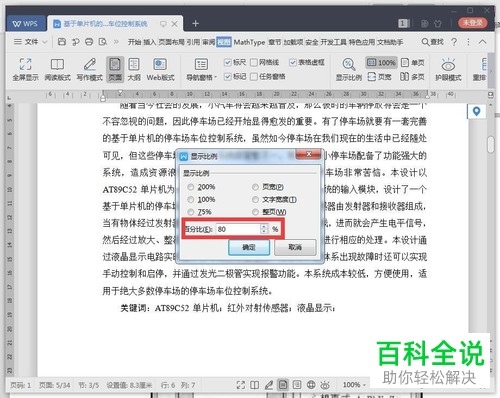Enable the 任务窗格 task pane checkbox

pos(254,77)
